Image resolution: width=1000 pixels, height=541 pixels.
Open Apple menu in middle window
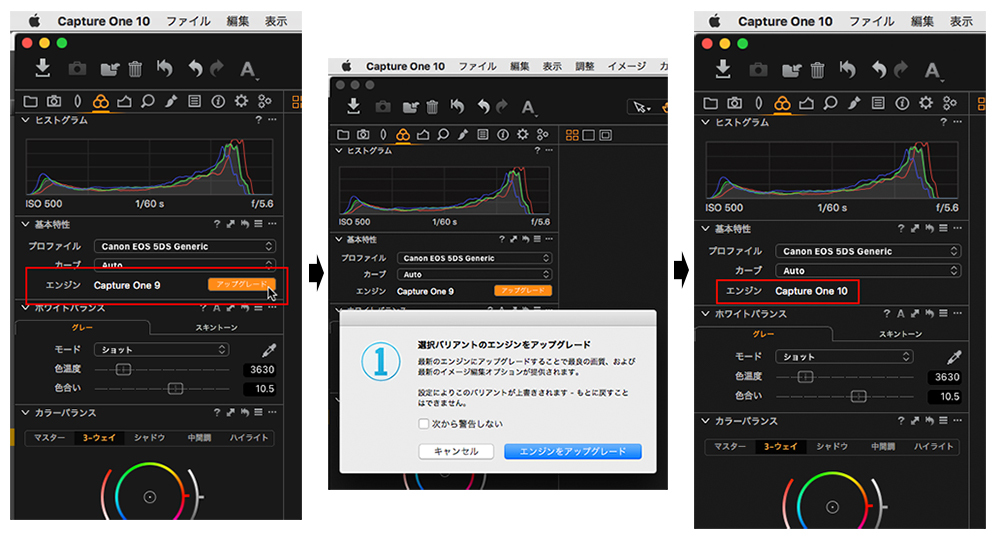tap(346, 66)
